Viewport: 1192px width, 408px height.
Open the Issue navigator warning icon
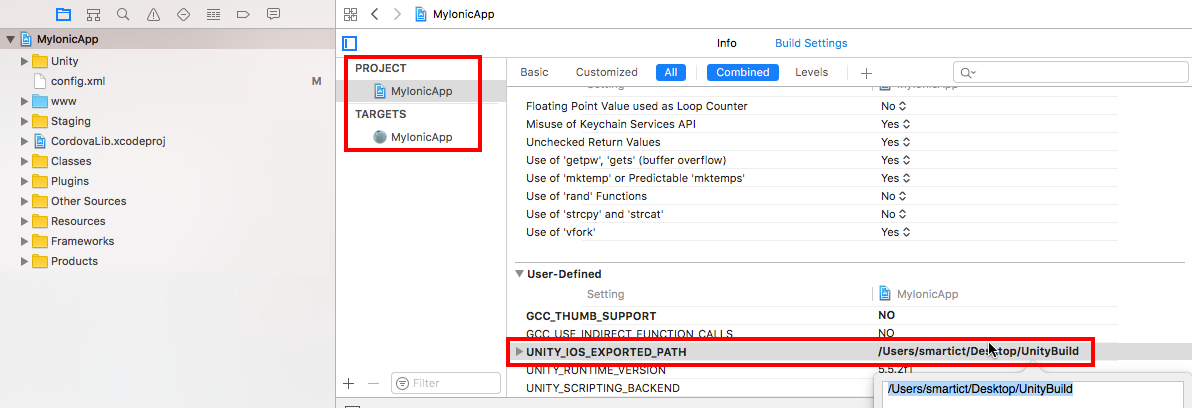154,14
